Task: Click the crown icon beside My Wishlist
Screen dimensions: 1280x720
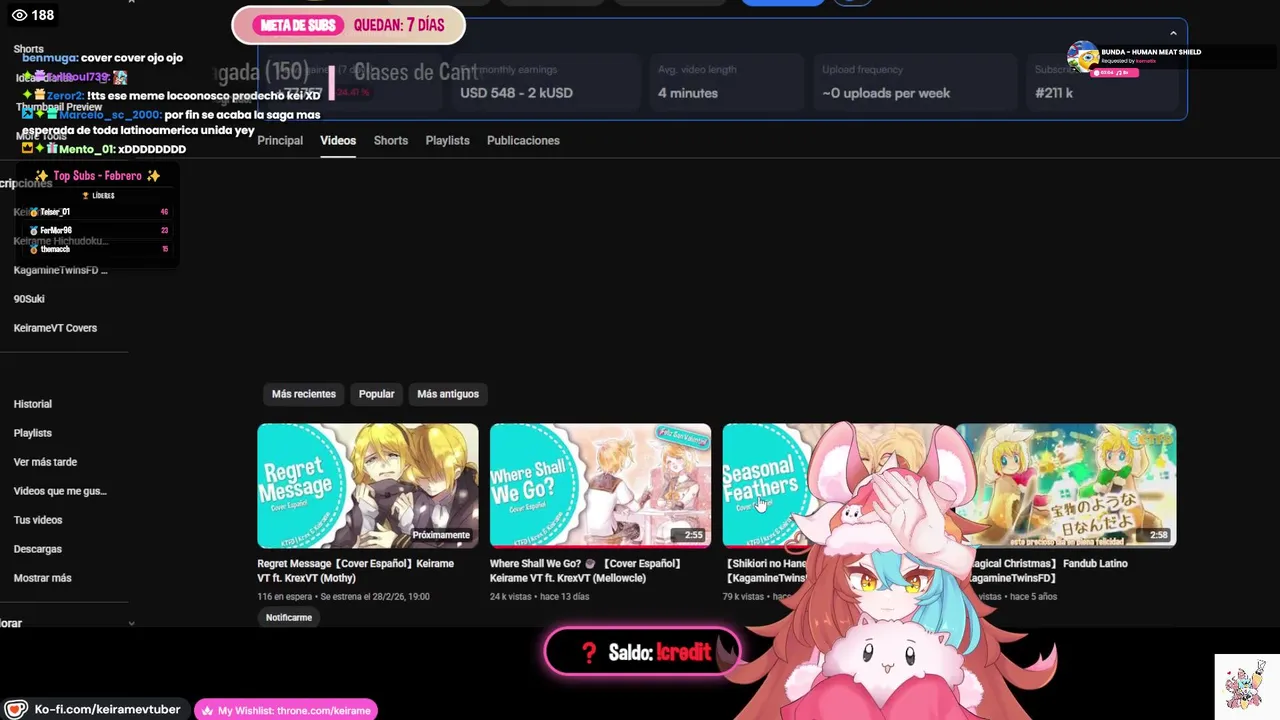Action: (207, 711)
